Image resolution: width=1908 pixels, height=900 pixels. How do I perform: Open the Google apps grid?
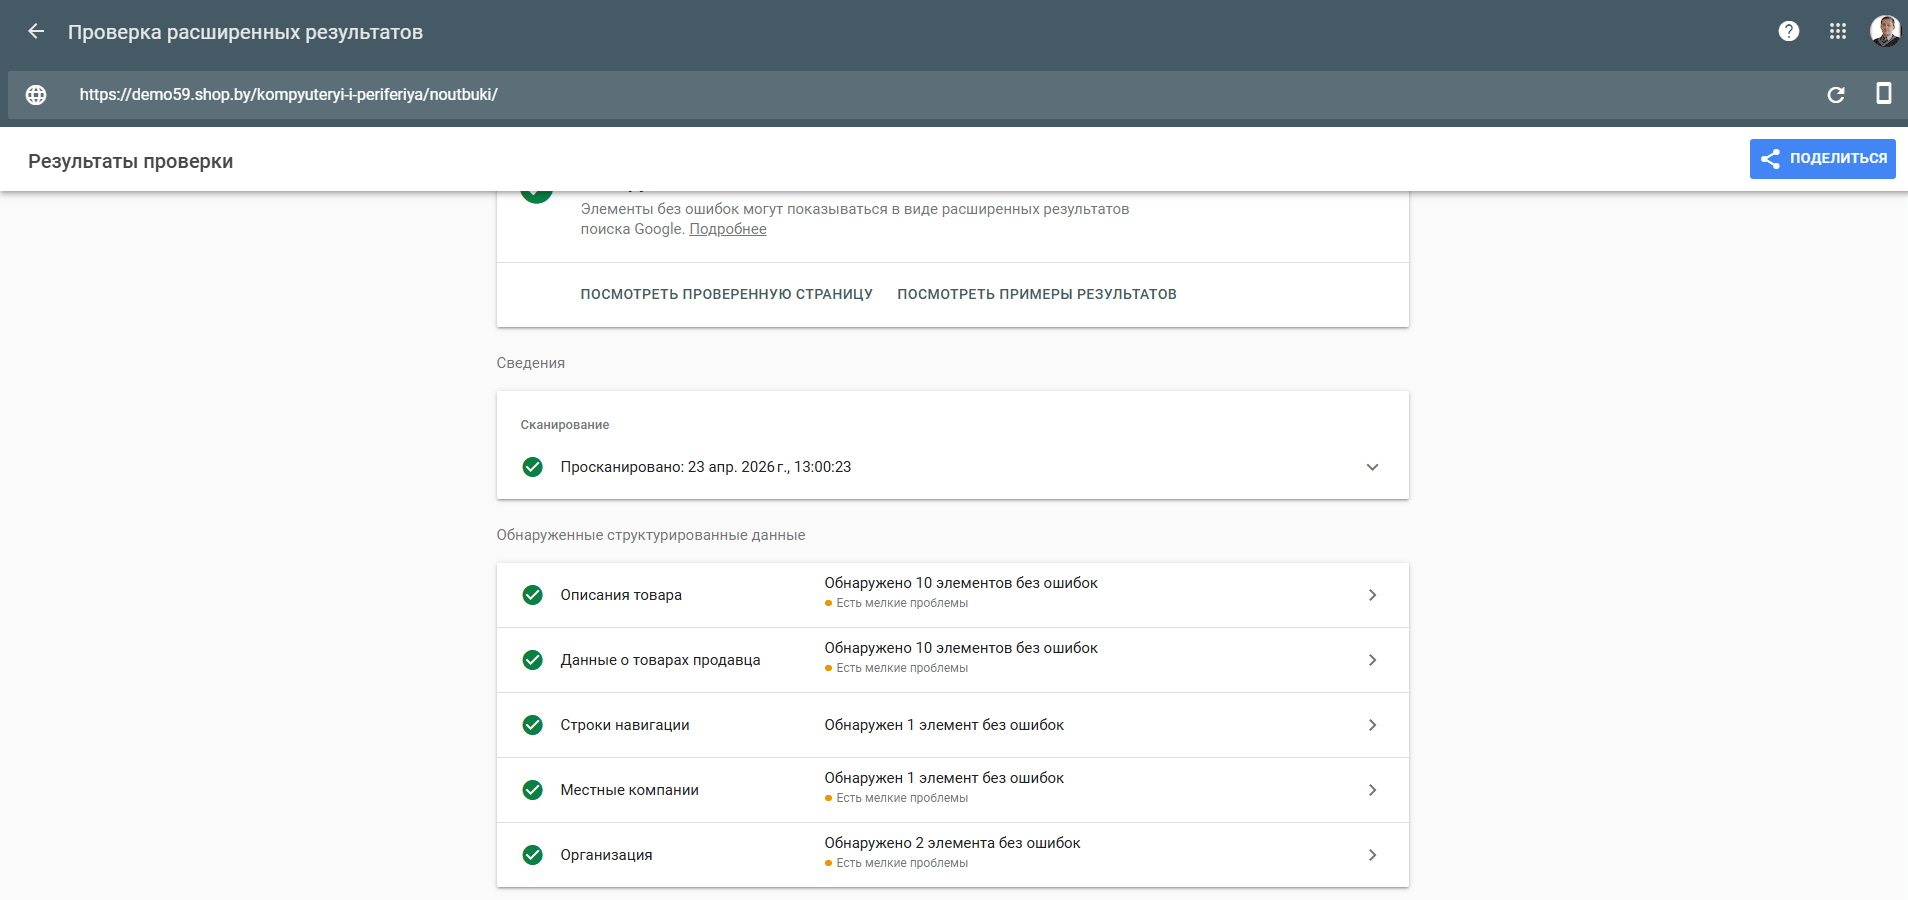tap(1838, 32)
